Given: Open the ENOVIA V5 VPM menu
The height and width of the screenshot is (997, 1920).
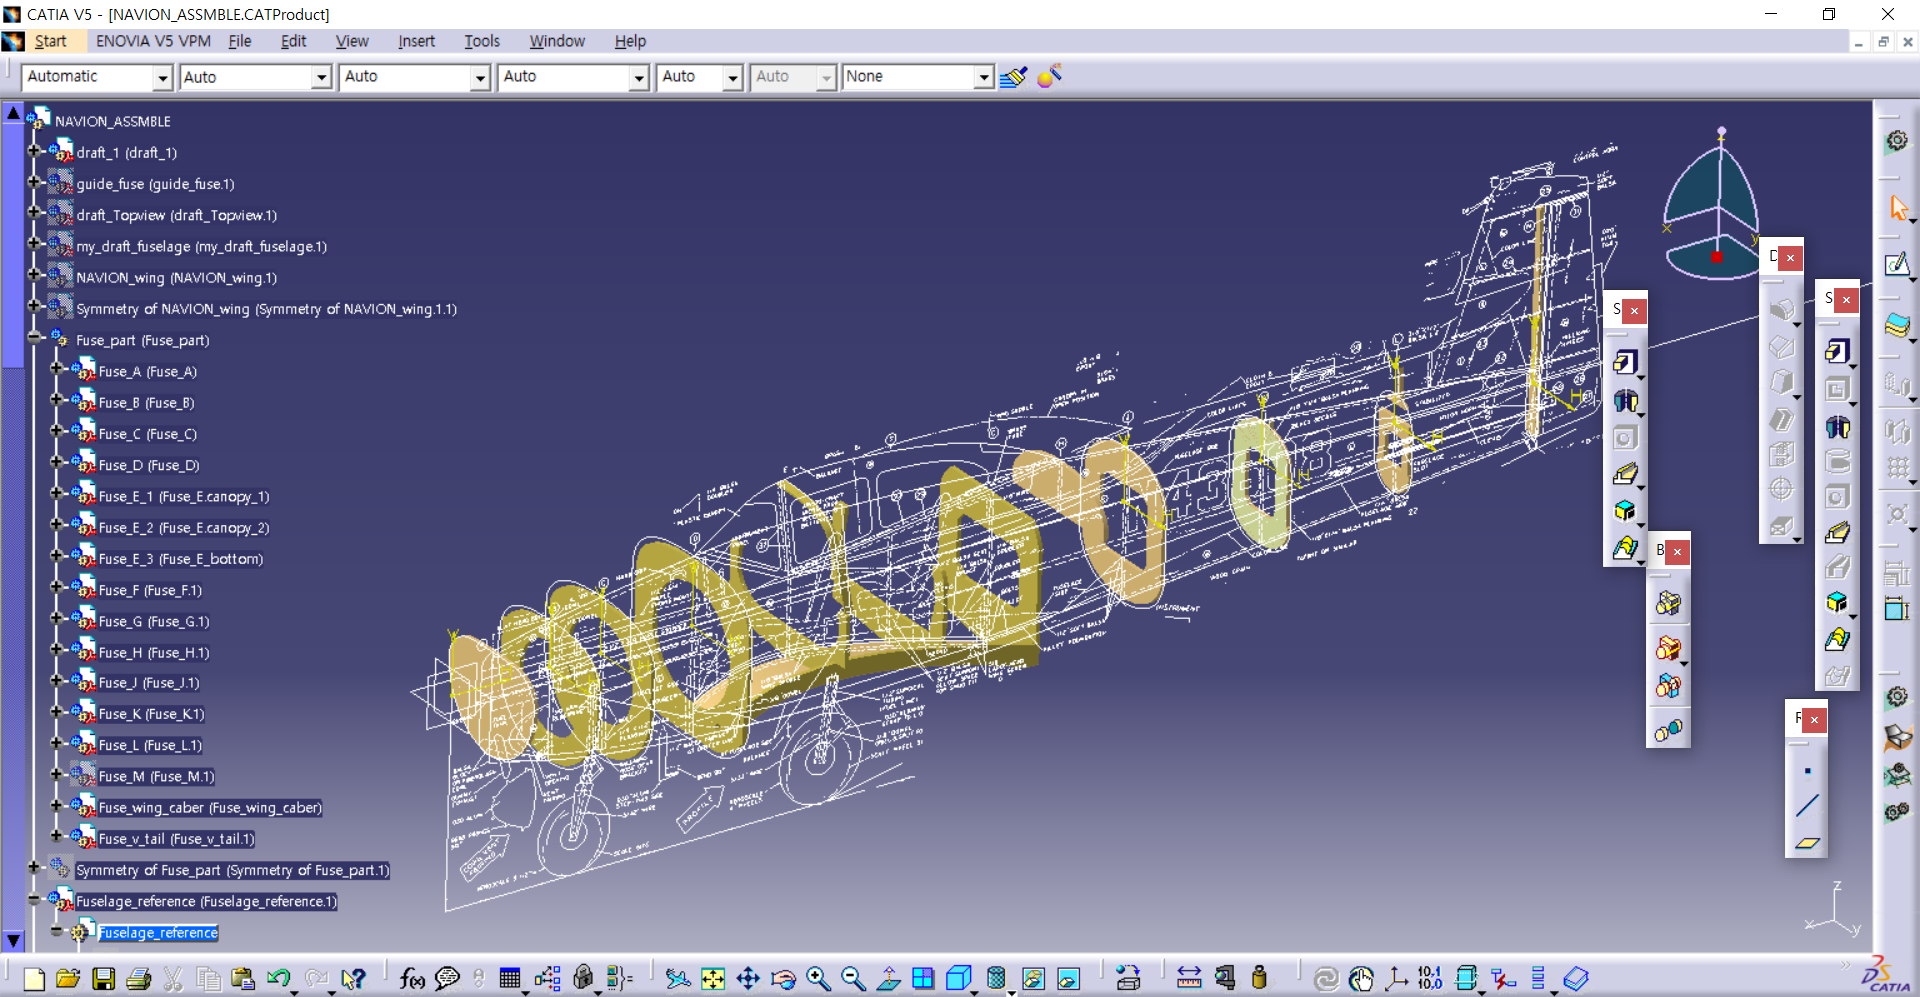Looking at the screenshot, I should click(153, 41).
